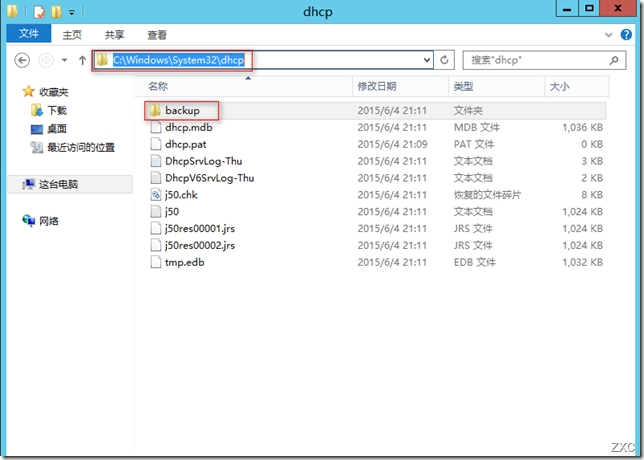Sort by the 修改日期 column header
Screen dimensions: 644x460
click(x=400, y=86)
